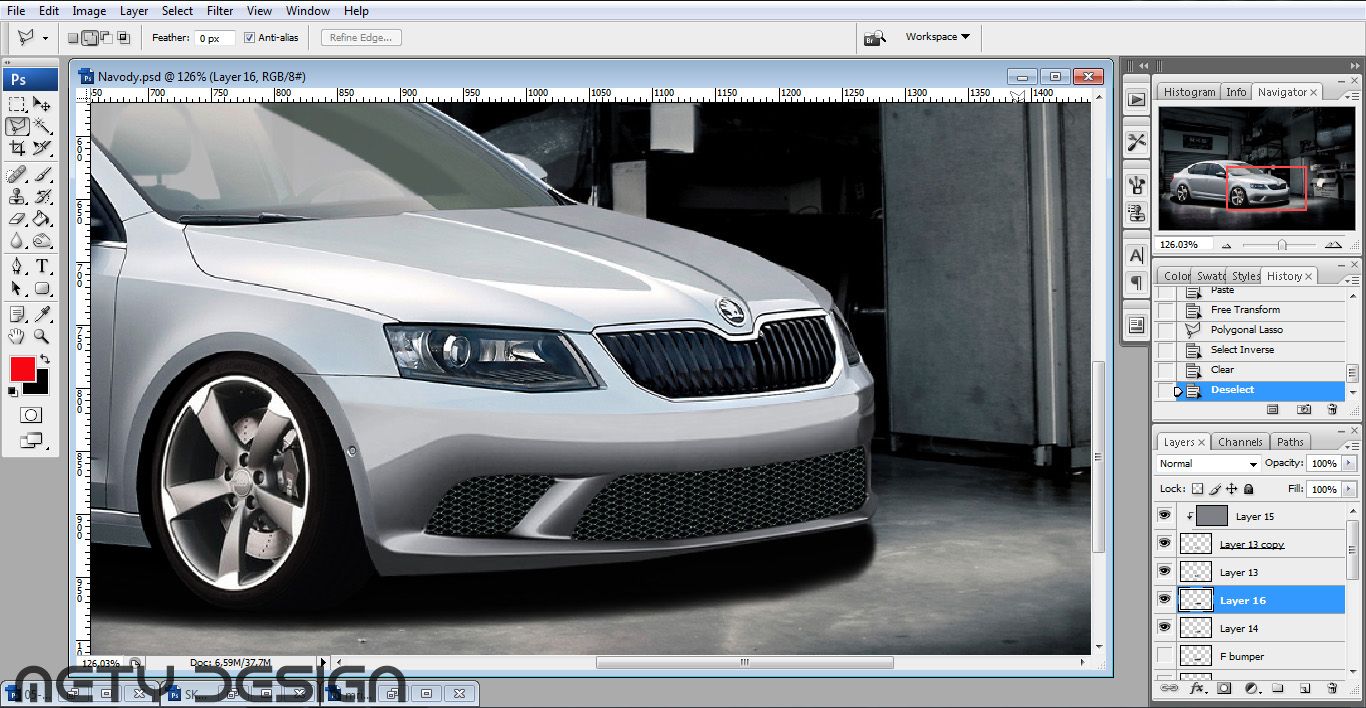Click the Feather input field
Screen dimensions: 1366x708
click(x=215, y=38)
